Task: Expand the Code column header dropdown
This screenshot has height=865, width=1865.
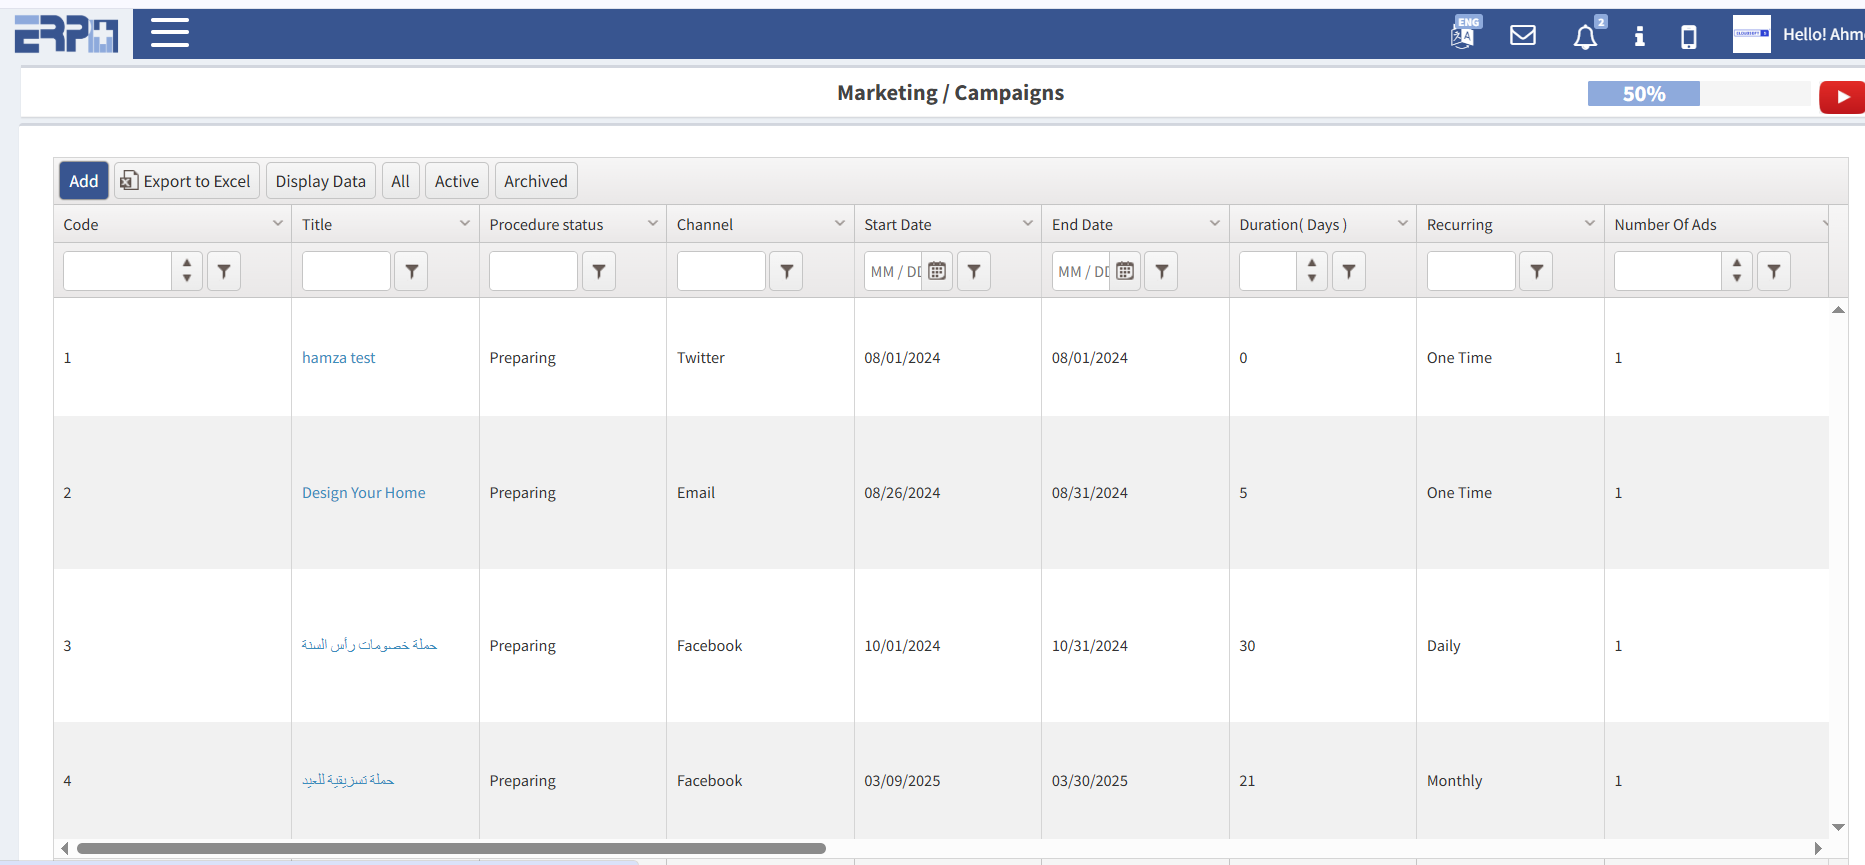Action: point(277,224)
